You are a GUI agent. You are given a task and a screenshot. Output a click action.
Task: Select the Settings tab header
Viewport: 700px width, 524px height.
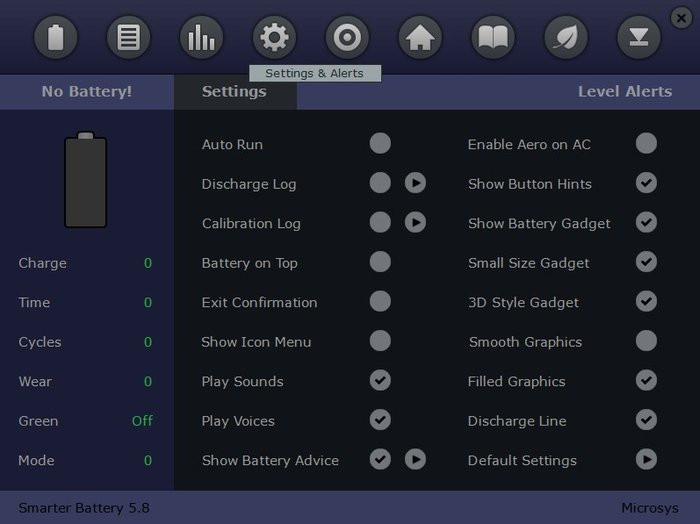pyautogui.click(x=234, y=92)
